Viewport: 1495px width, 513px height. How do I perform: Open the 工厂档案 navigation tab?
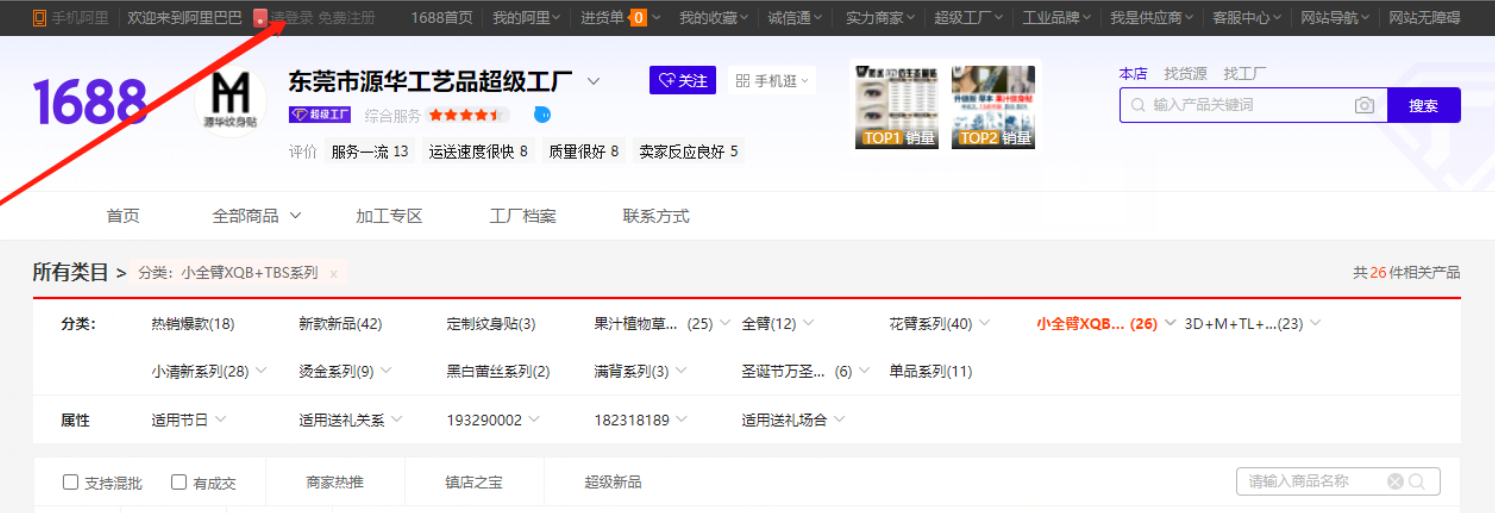(x=523, y=216)
